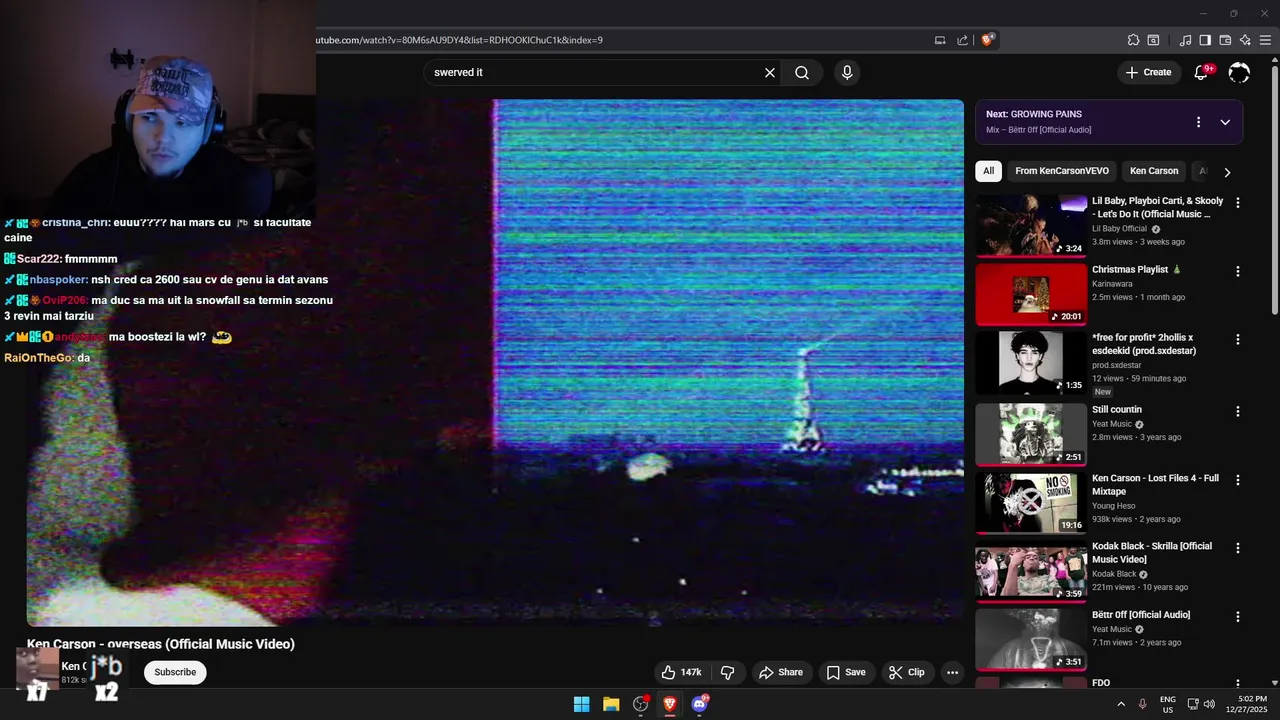Click 'Lil Baby Official' channel name
The height and width of the screenshot is (720, 1280).
coord(1120,229)
